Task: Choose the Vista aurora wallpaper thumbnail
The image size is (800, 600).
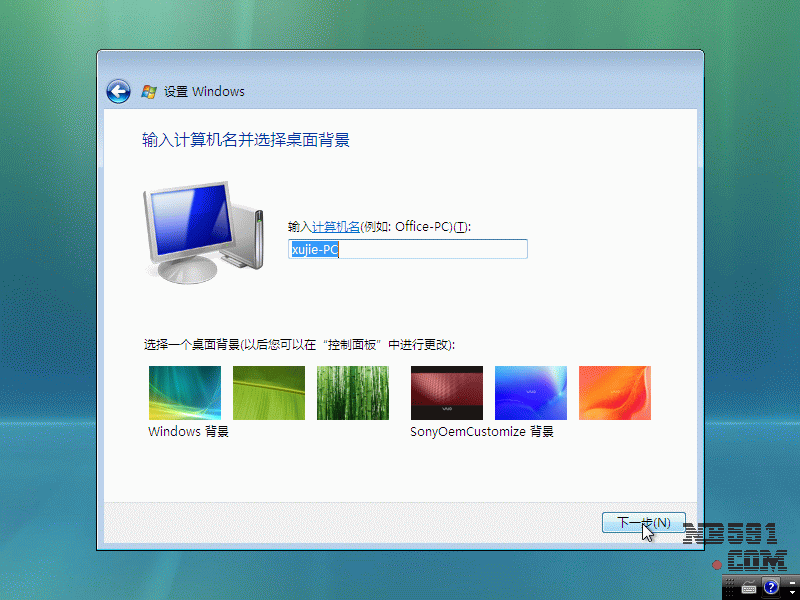Action: (x=185, y=393)
